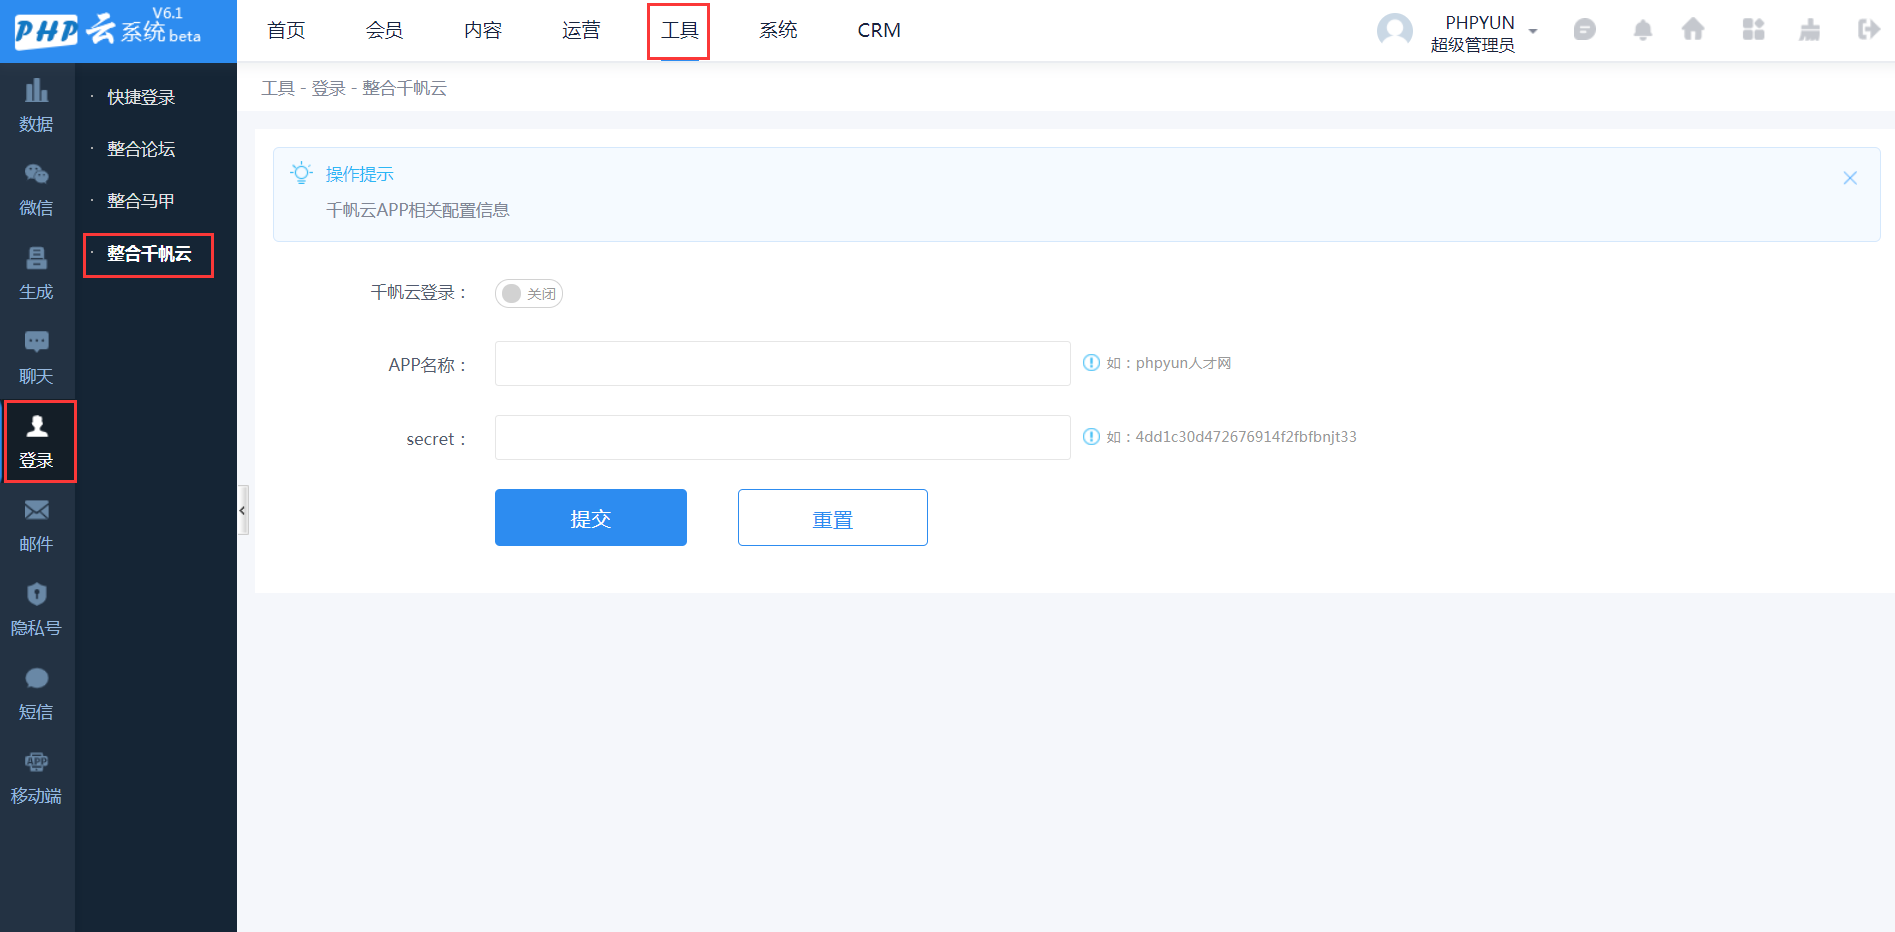Image resolution: width=1895 pixels, height=932 pixels.
Task: Click the lightbulb 操作提示 icon
Action: click(x=301, y=173)
